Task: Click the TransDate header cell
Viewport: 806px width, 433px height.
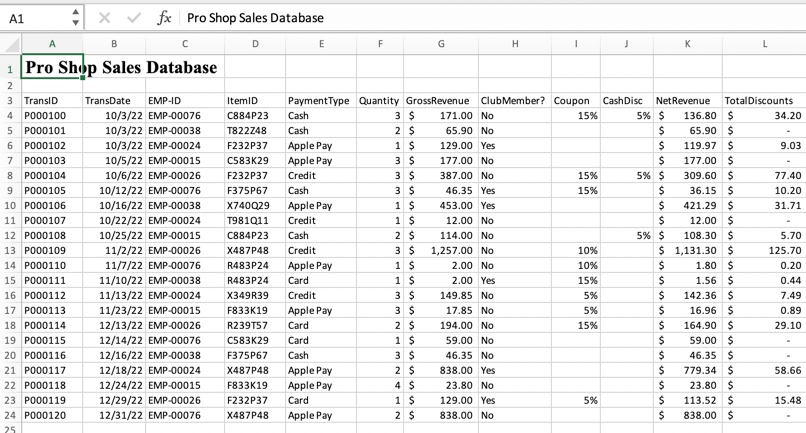Action: click(114, 101)
